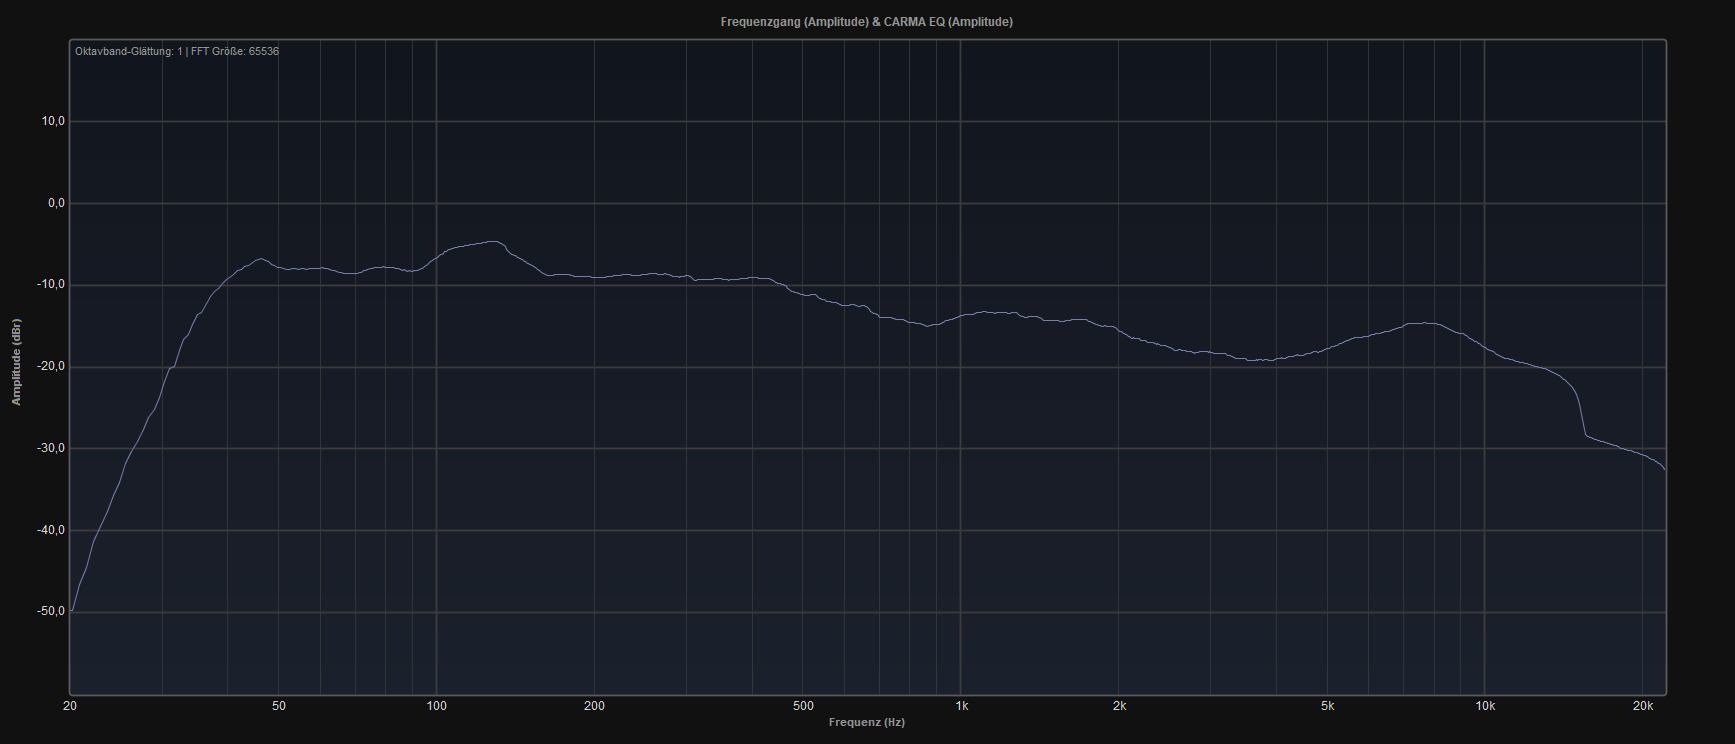This screenshot has width=1735, height=744.
Task: Click the 500 Hz x-axis tick label
Action: pos(803,706)
